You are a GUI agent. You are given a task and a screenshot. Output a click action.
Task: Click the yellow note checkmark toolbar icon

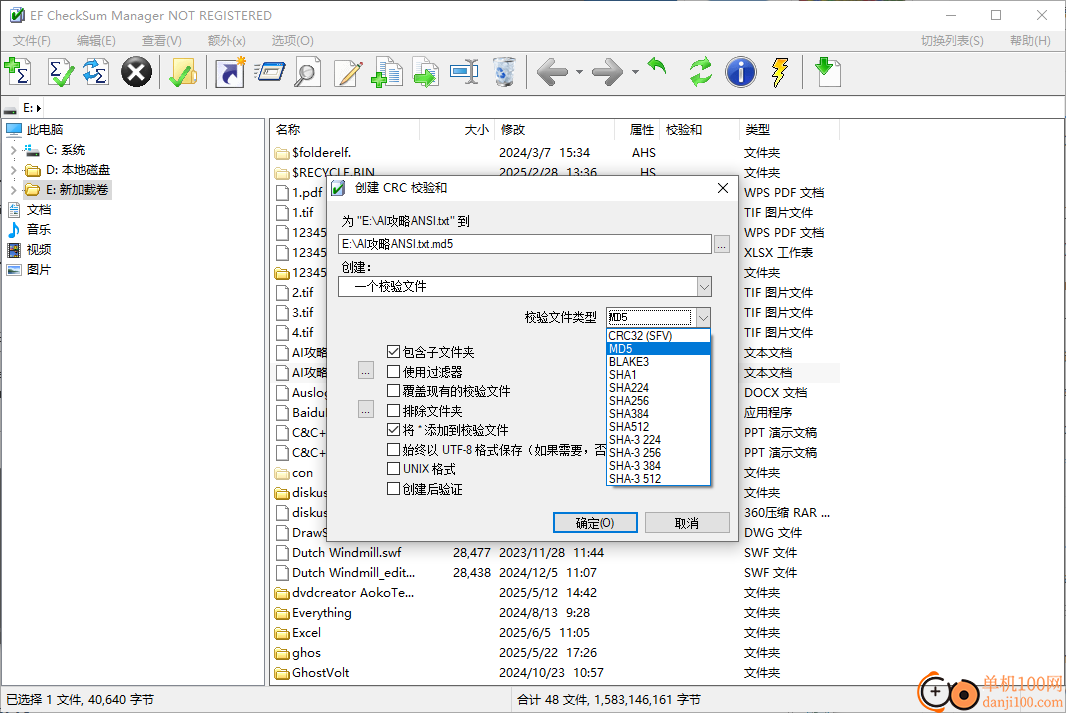click(x=183, y=72)
